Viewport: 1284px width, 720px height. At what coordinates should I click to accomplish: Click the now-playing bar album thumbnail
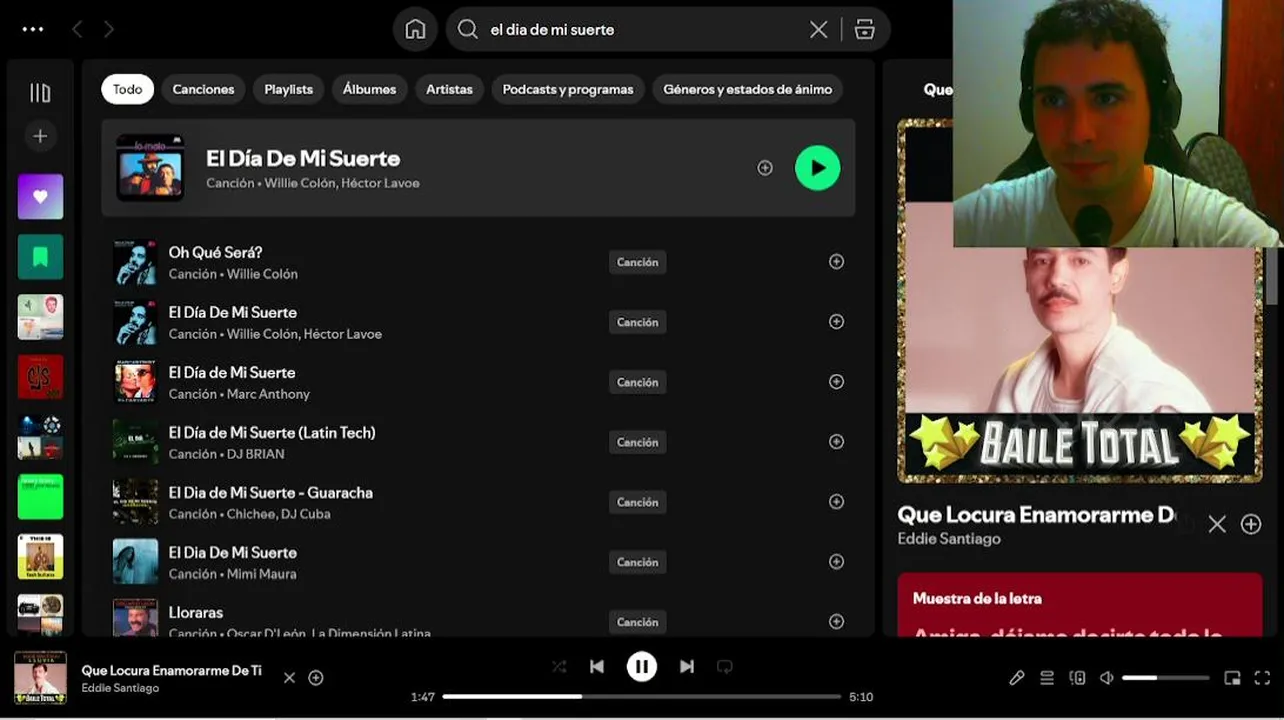(40, 677)
